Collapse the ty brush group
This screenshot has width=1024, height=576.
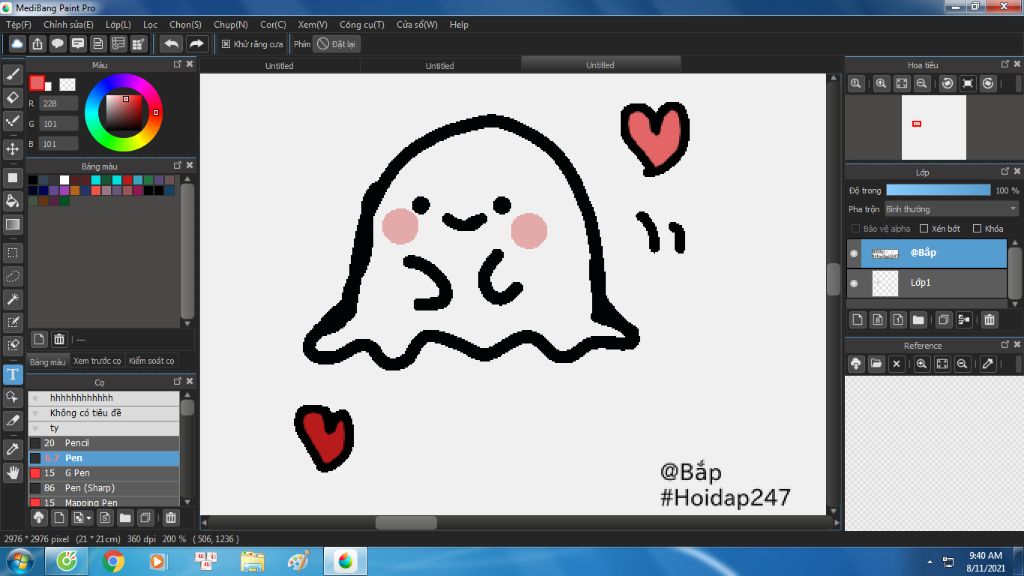[x=35, y=428]
